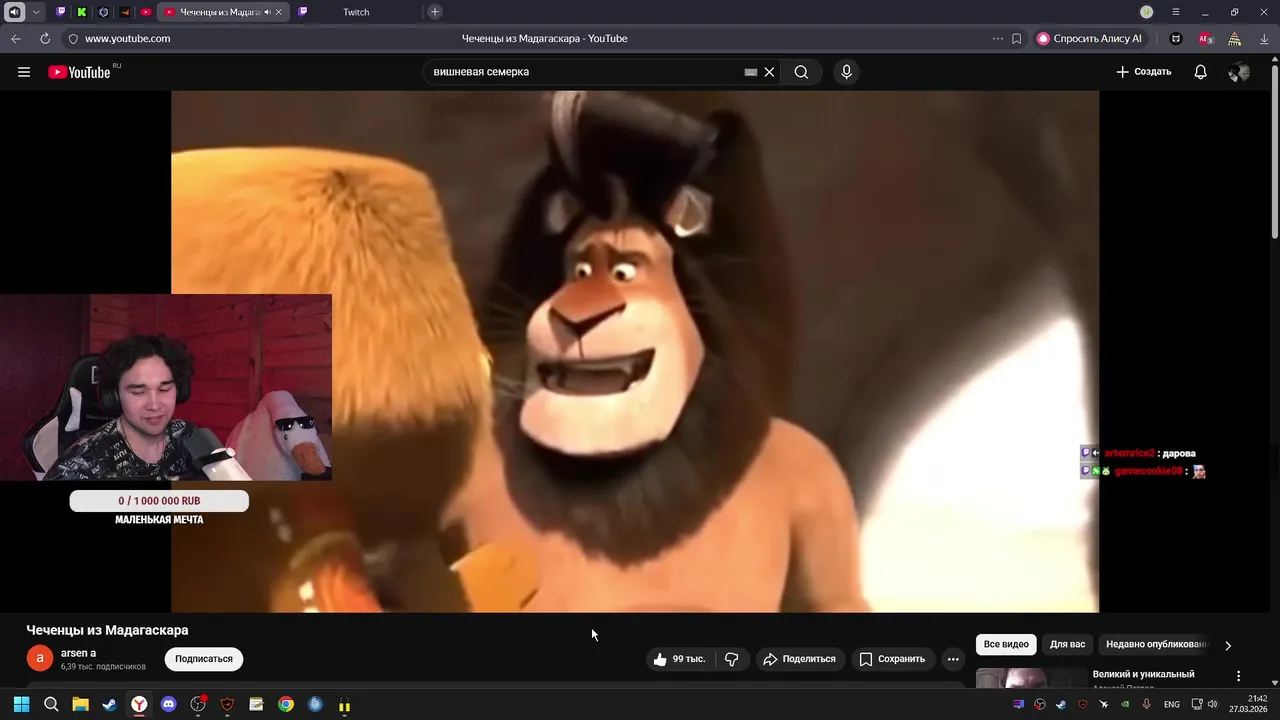This screenshot has width=1280, height=720.
Task: Open the on-screen keyboard icon in search box
Action: click(751, 72)
